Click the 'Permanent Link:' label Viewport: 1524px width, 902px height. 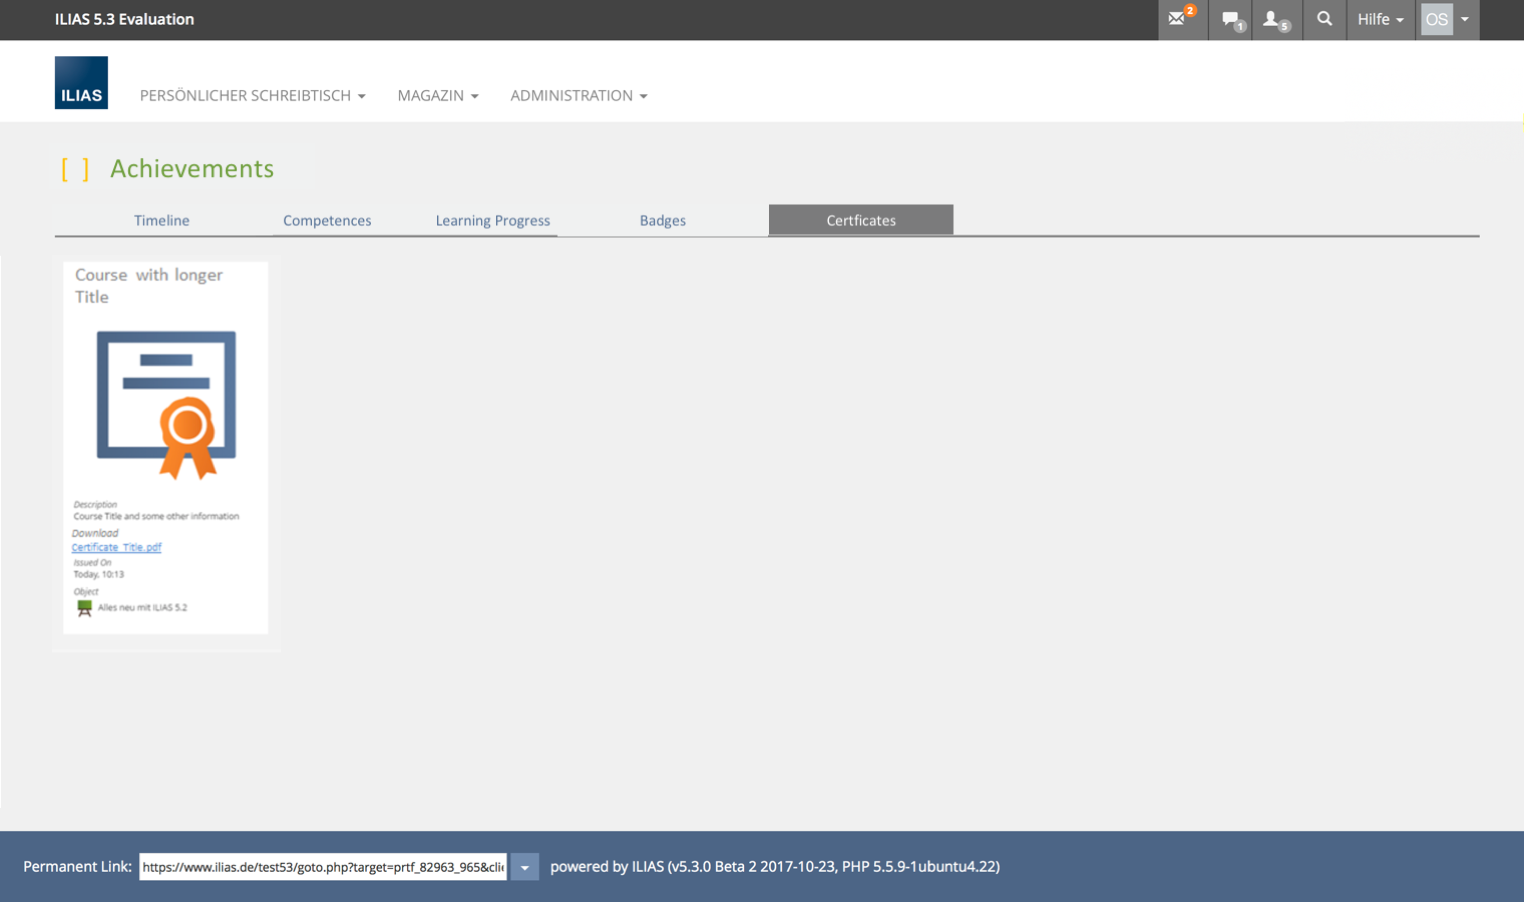[77, 867]
